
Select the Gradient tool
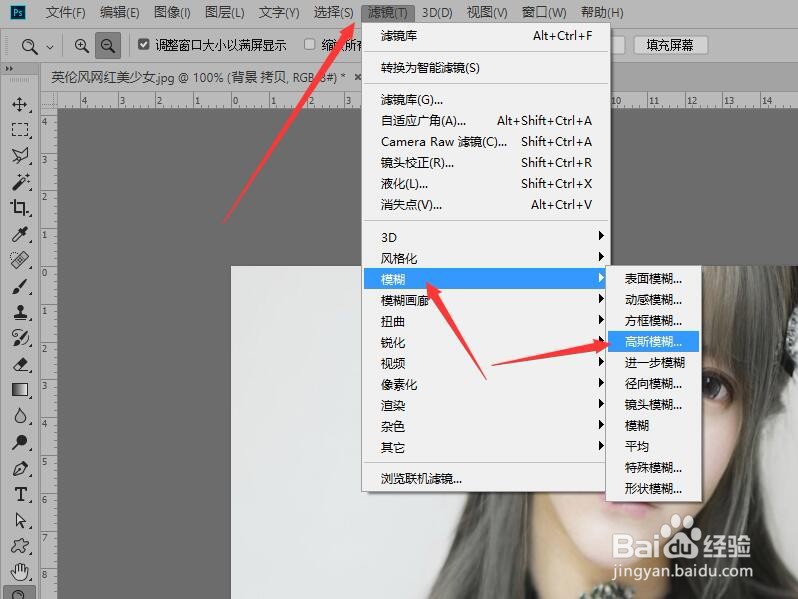20,390
